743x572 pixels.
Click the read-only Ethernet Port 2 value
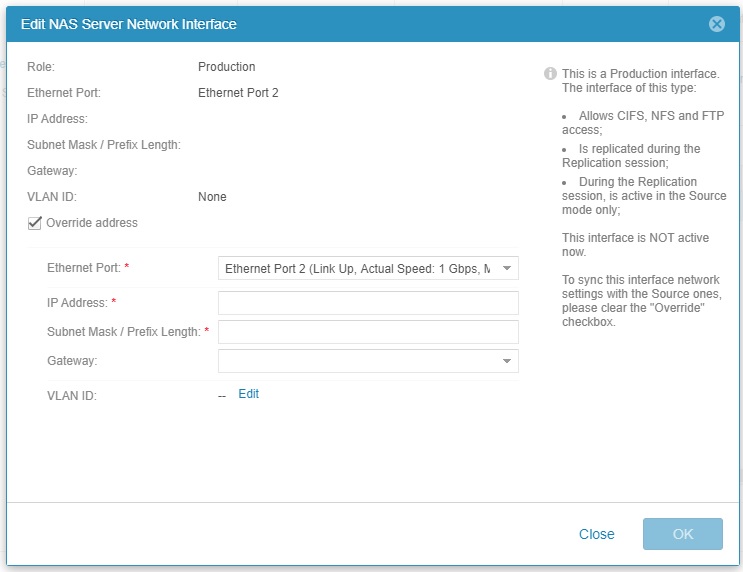click(238, 93)
